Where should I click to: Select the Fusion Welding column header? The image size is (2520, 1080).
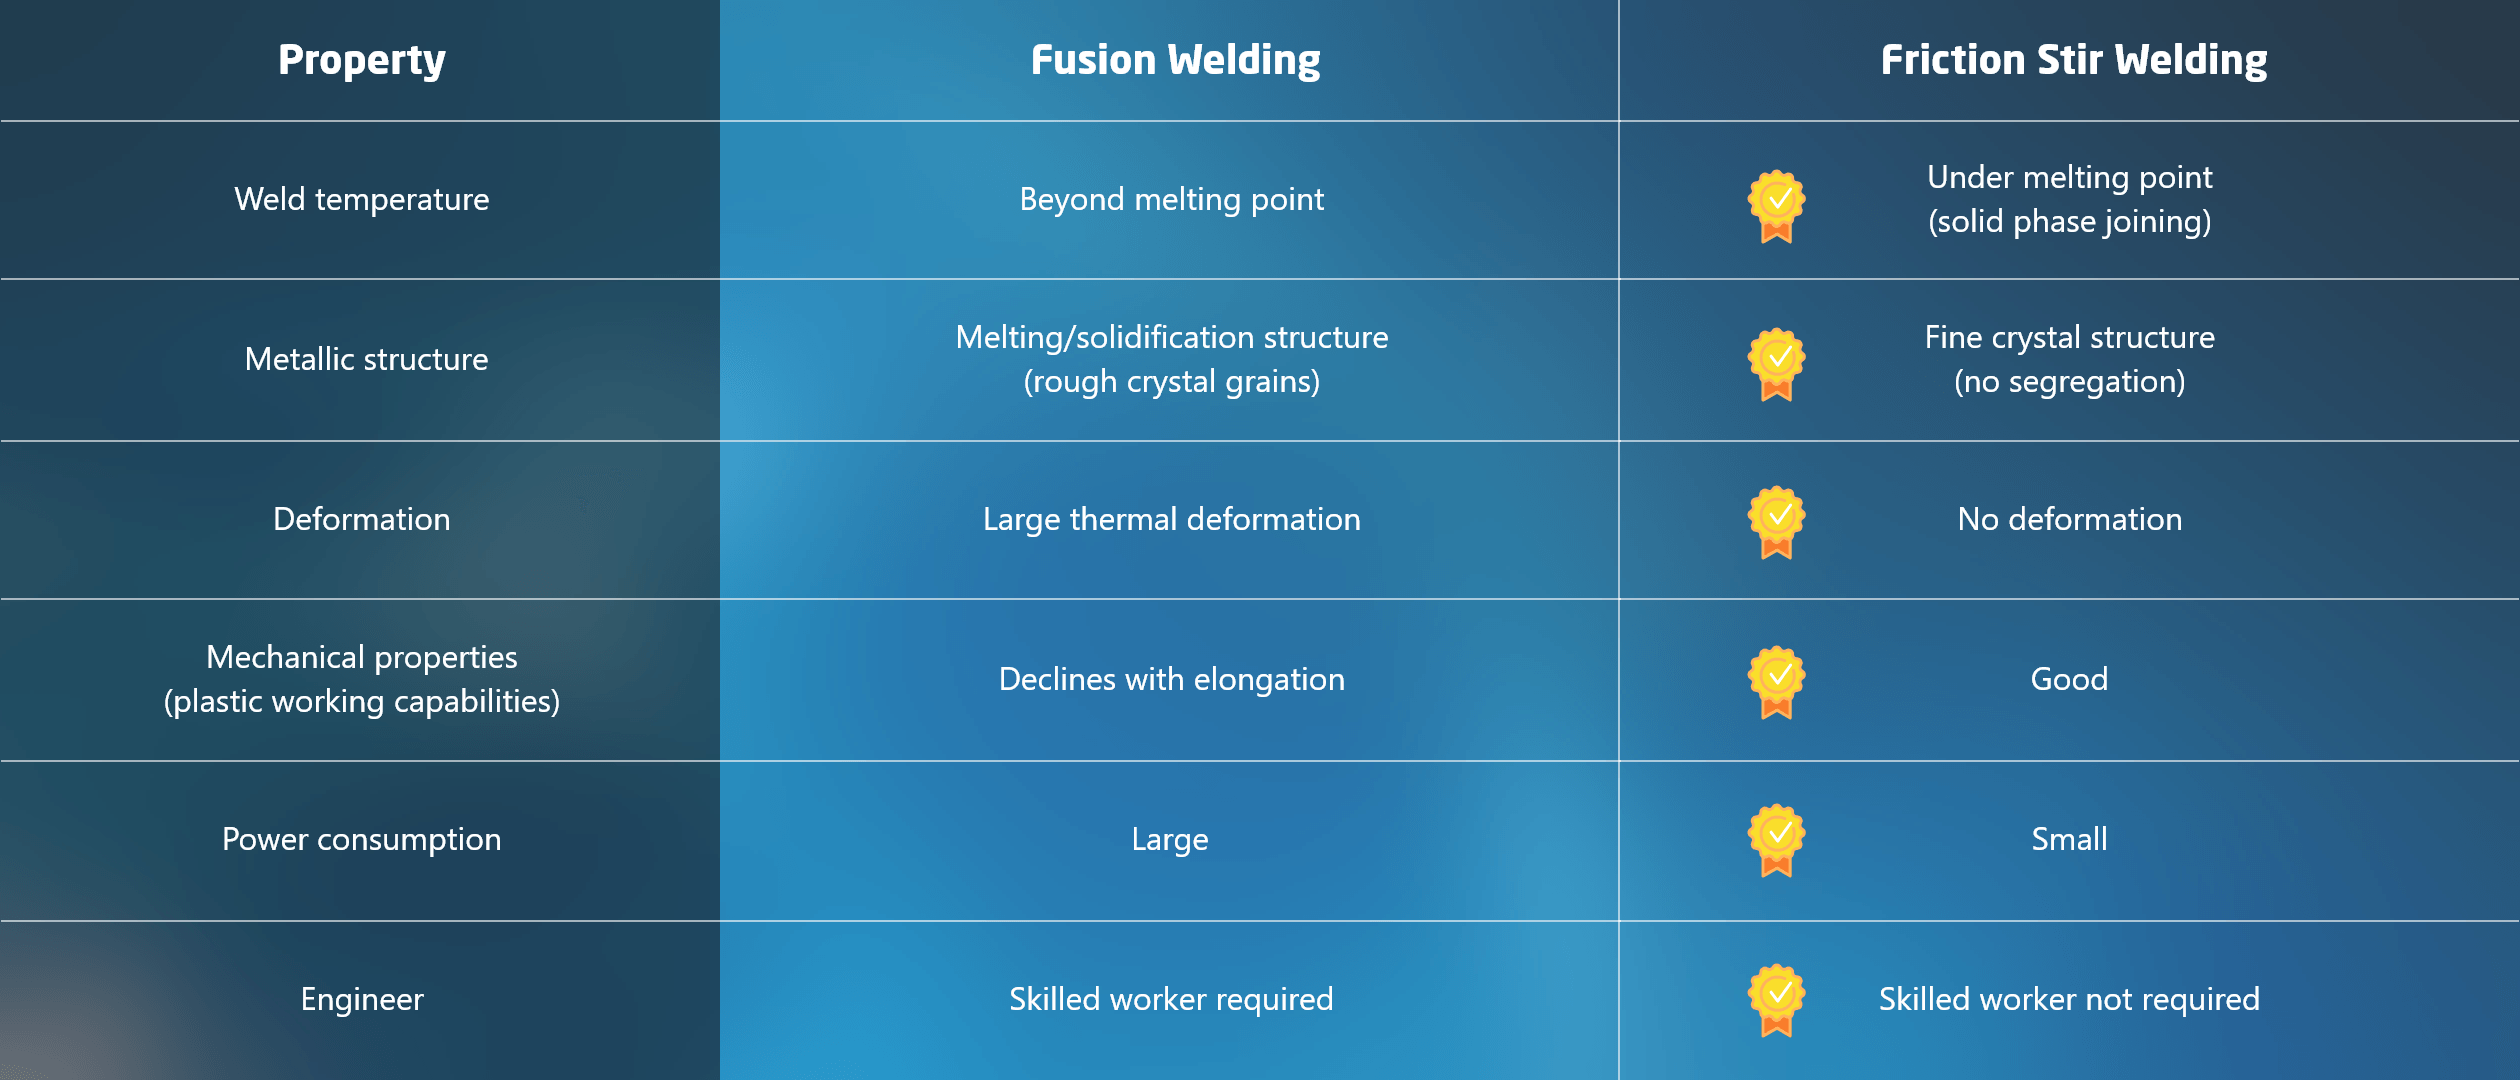click(1175, 61)
